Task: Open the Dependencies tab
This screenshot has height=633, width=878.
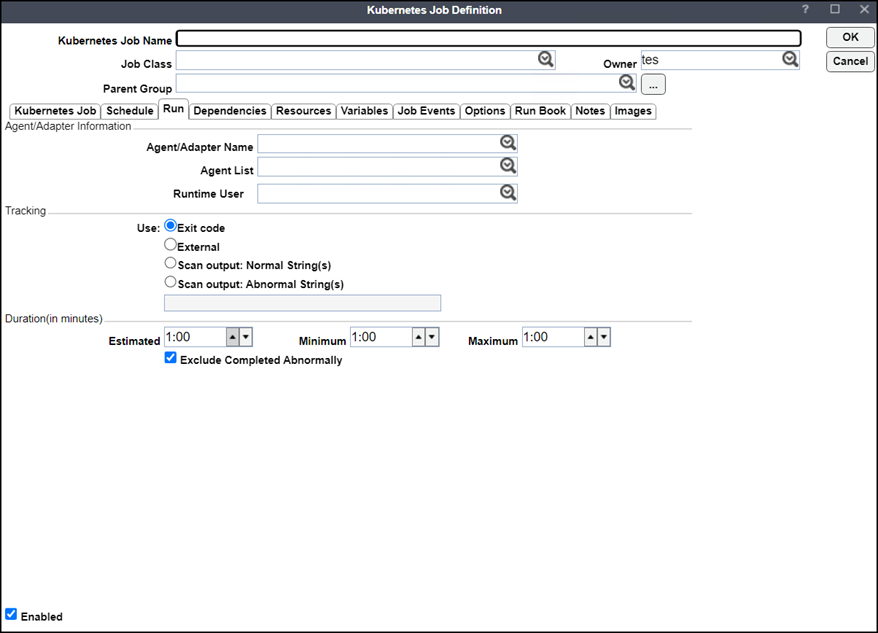Action: click(x=230, y=111)
